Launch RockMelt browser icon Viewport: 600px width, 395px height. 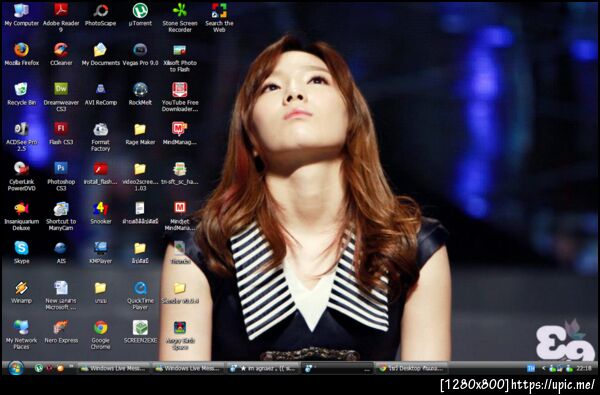click(x=140, y=94)
